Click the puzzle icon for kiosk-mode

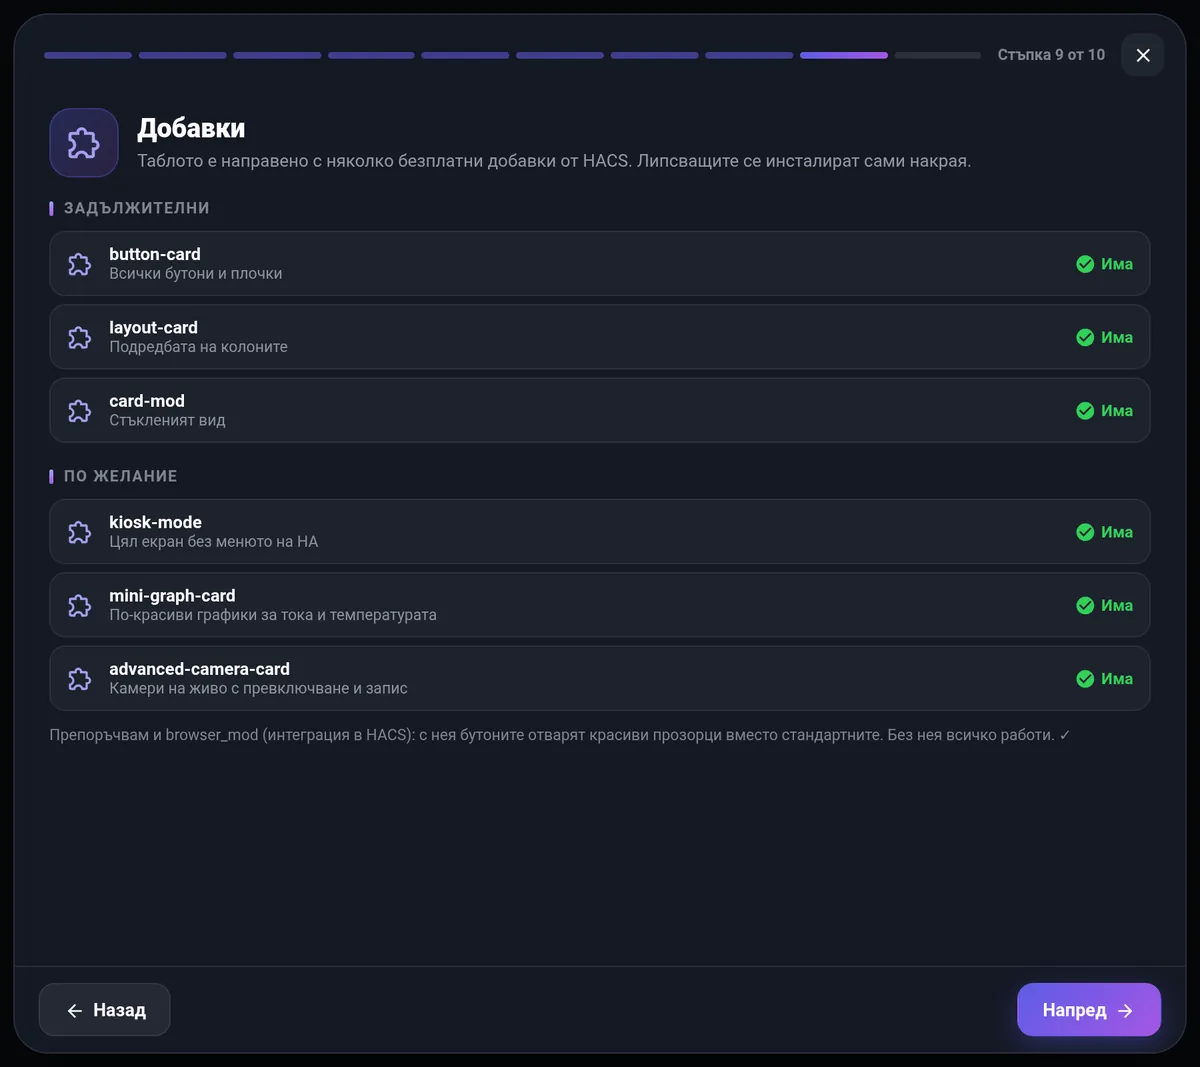tap(79, 532)
